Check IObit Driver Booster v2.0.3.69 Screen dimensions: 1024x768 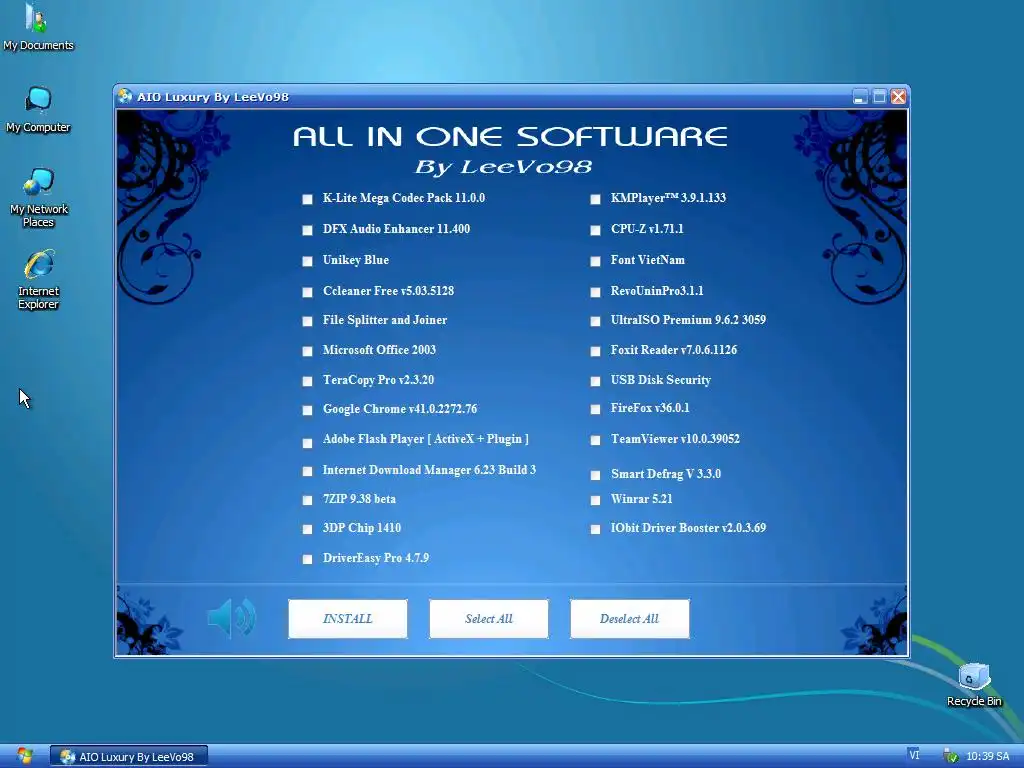(x=595, y=529)
